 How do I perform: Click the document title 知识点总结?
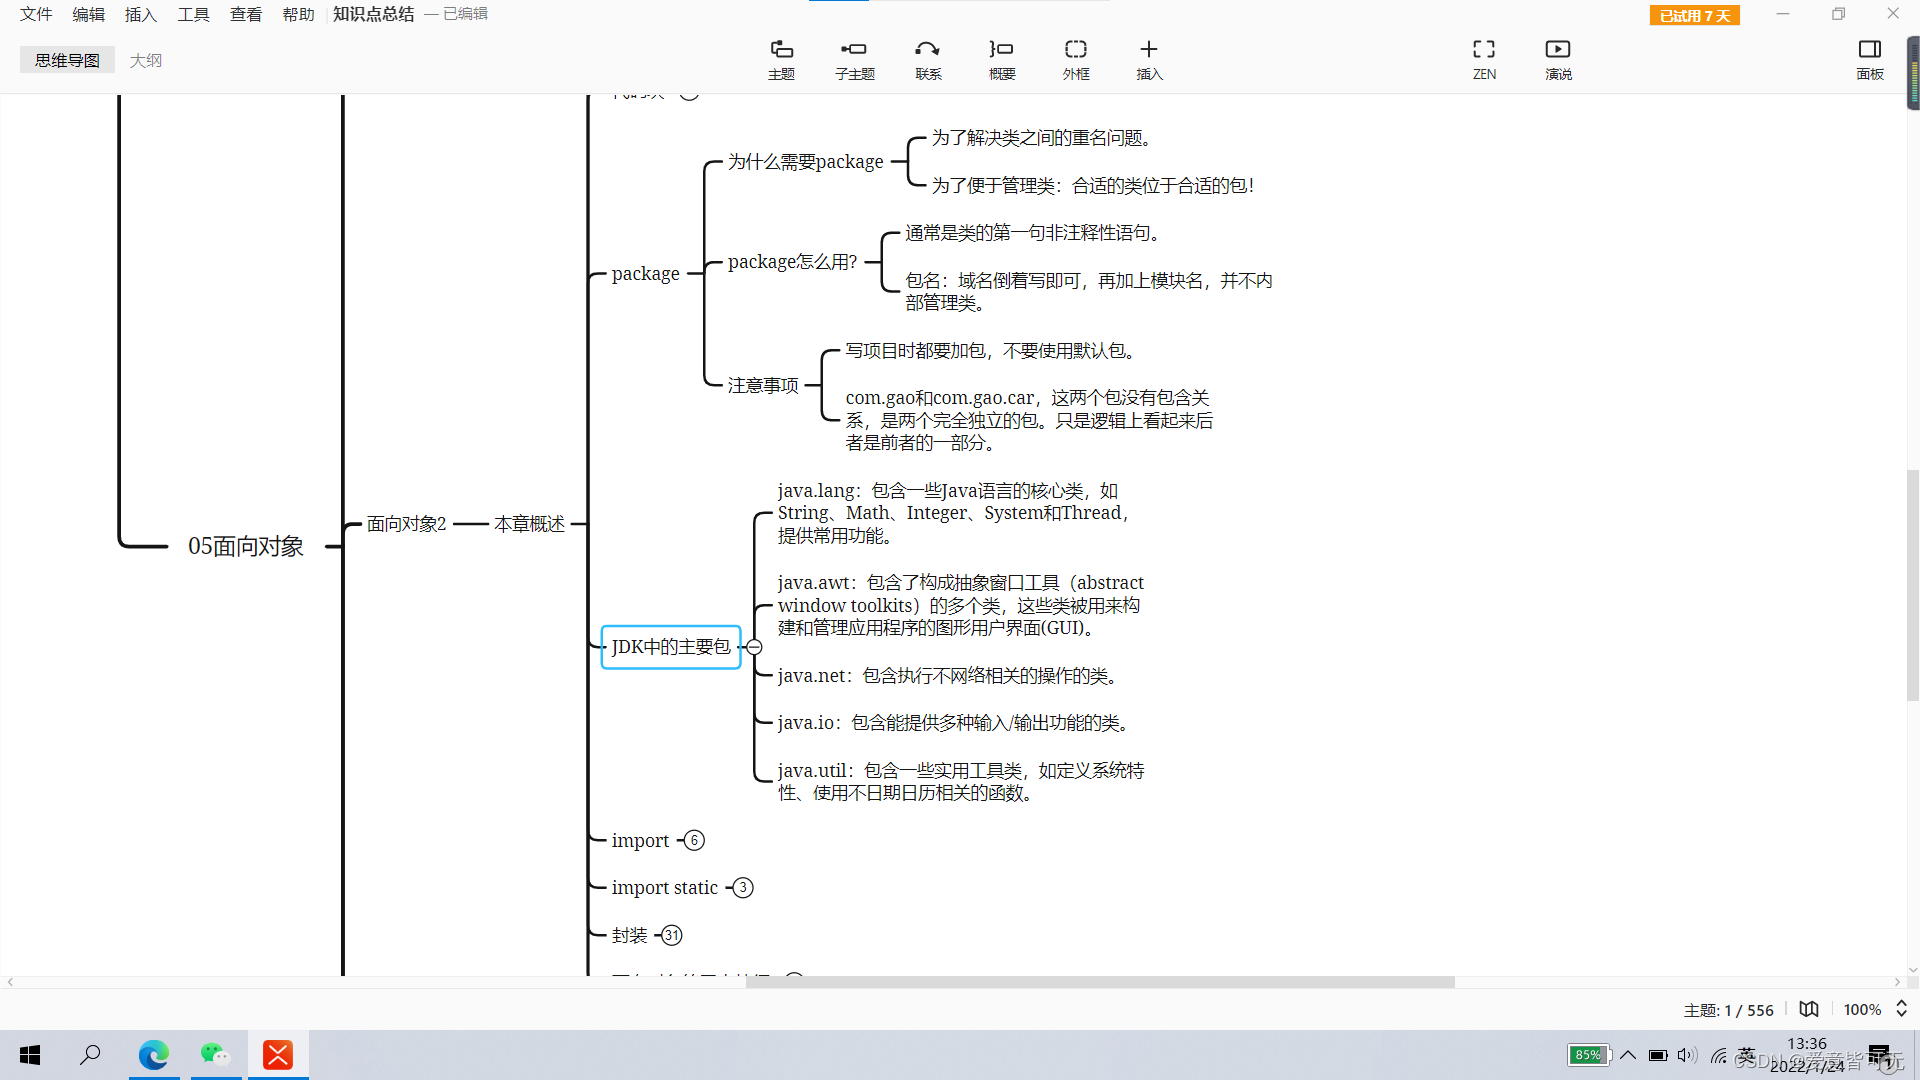[373, 14]
